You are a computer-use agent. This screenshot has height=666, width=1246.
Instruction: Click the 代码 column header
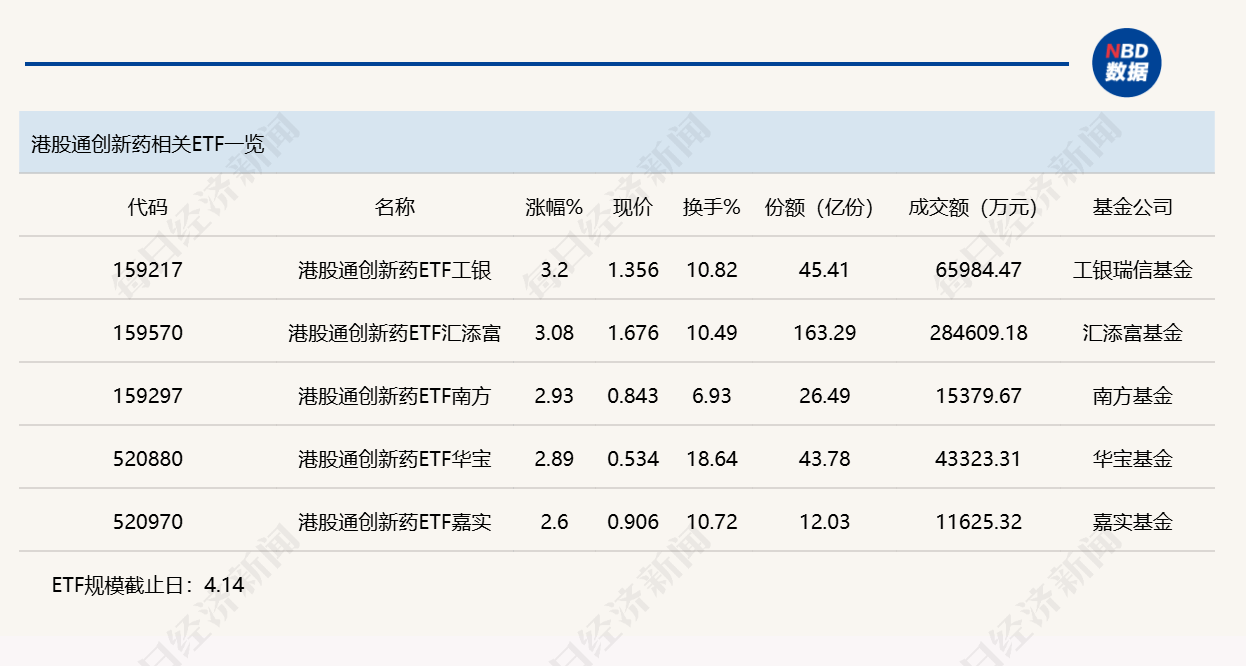[x=148, y=207]
